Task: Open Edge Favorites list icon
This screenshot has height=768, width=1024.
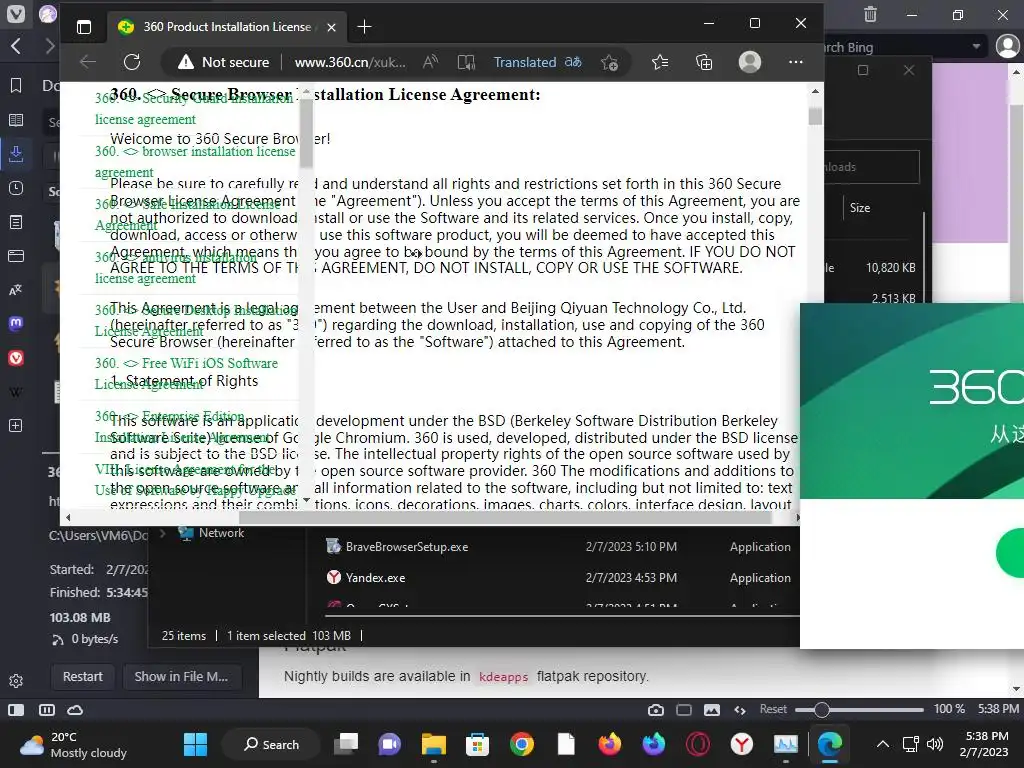Action: tap(660, 62)
